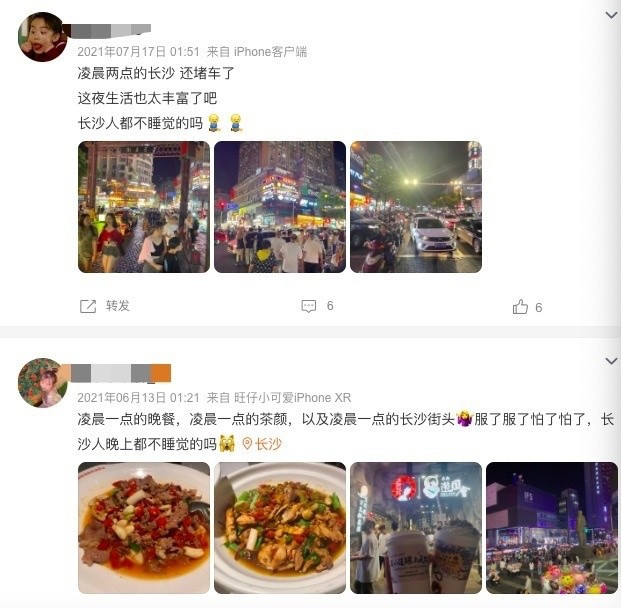This screenshot has height=608, width=622.
Task: Open the traffic jam white car photo
Action: tap(416, 207)
